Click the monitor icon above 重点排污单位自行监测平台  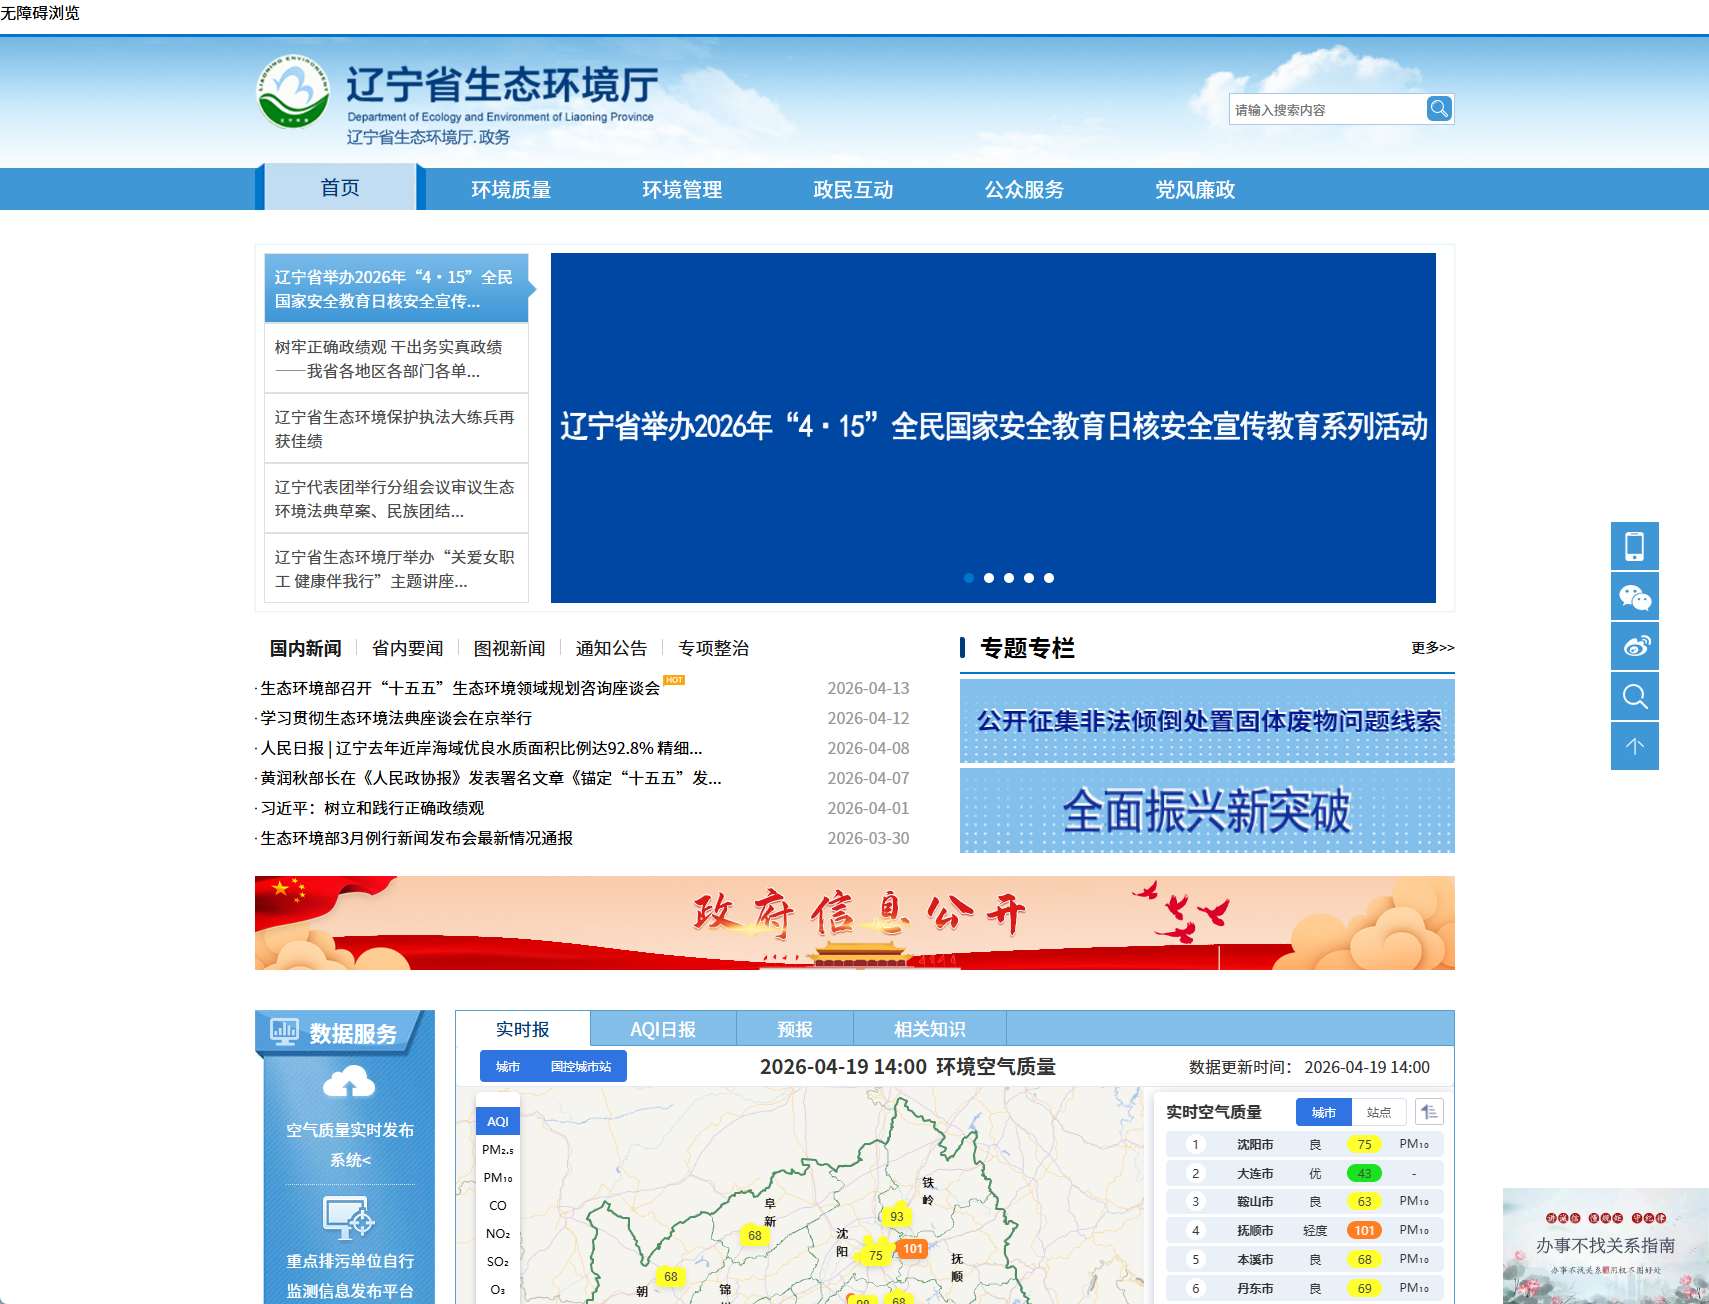pos(349,1220)
